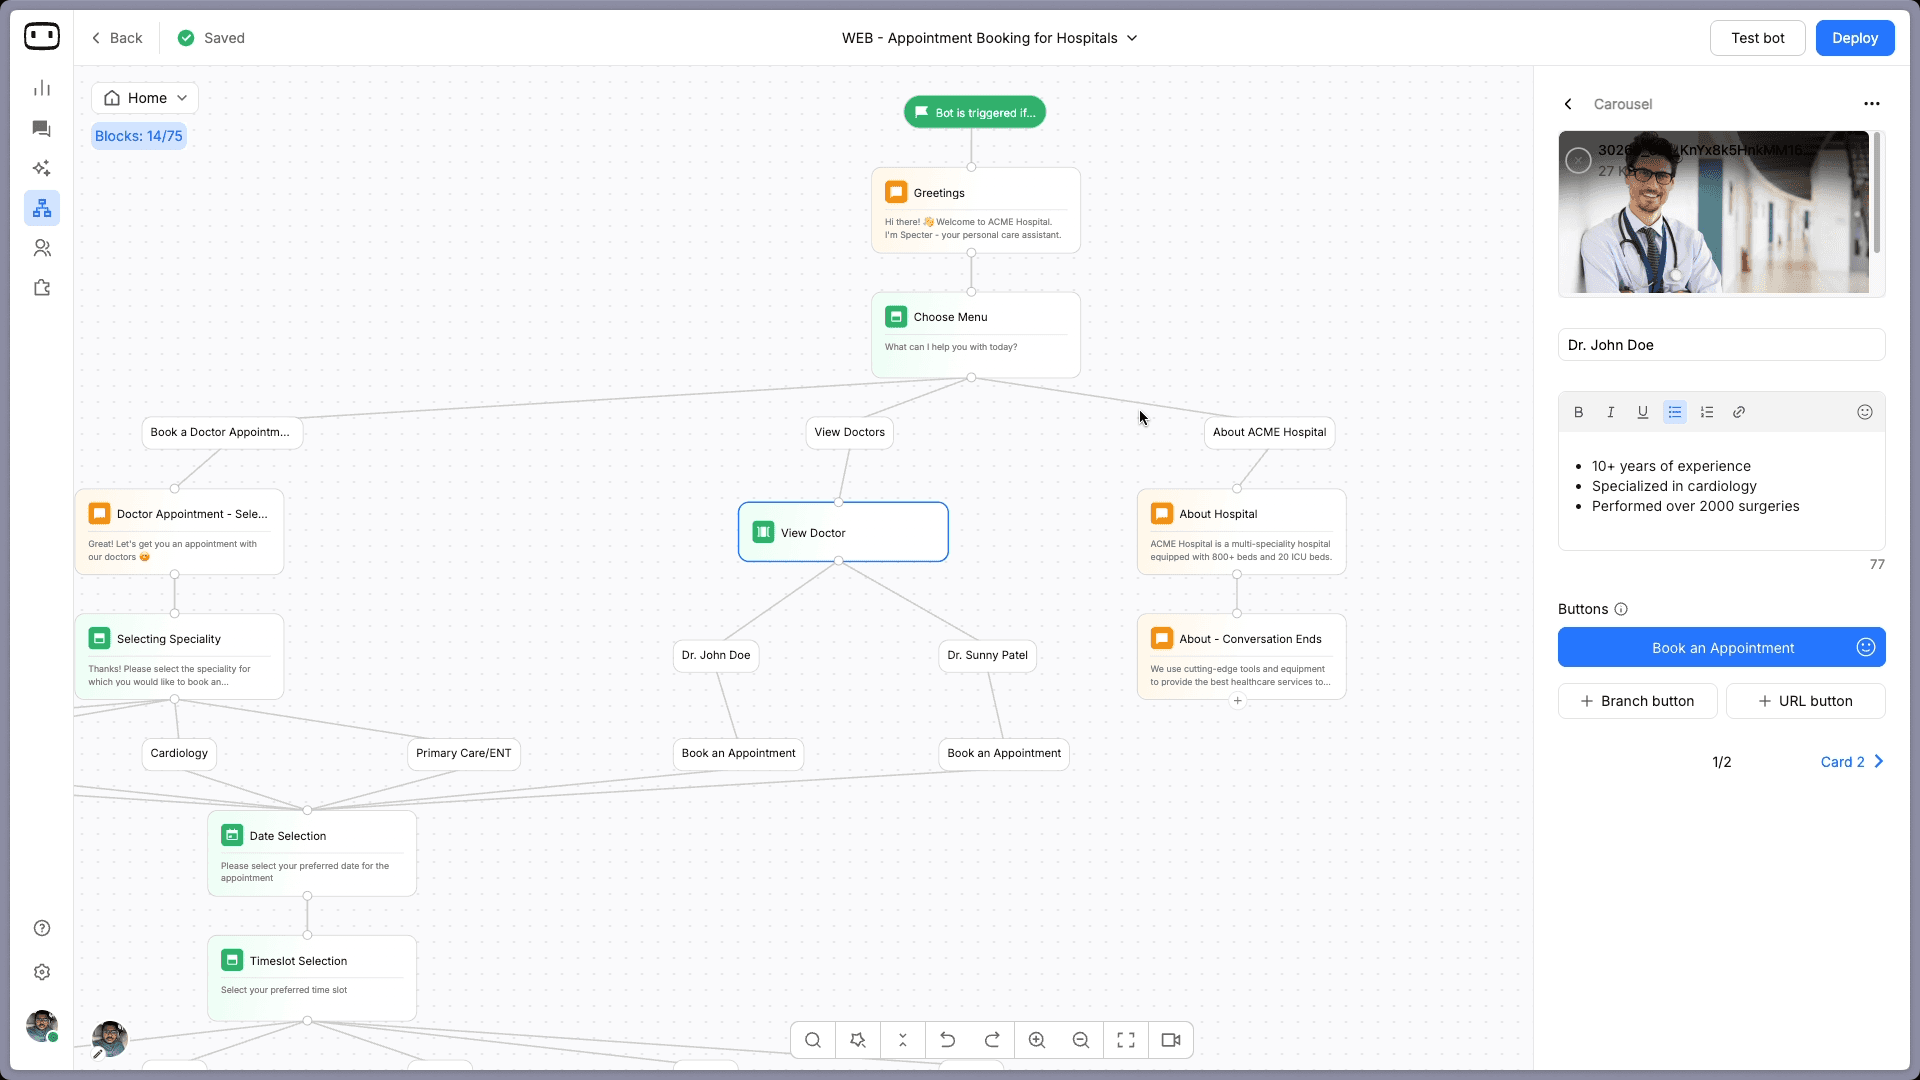Open the integrations puzzle sidebar icon

click(x=41, y=288)
